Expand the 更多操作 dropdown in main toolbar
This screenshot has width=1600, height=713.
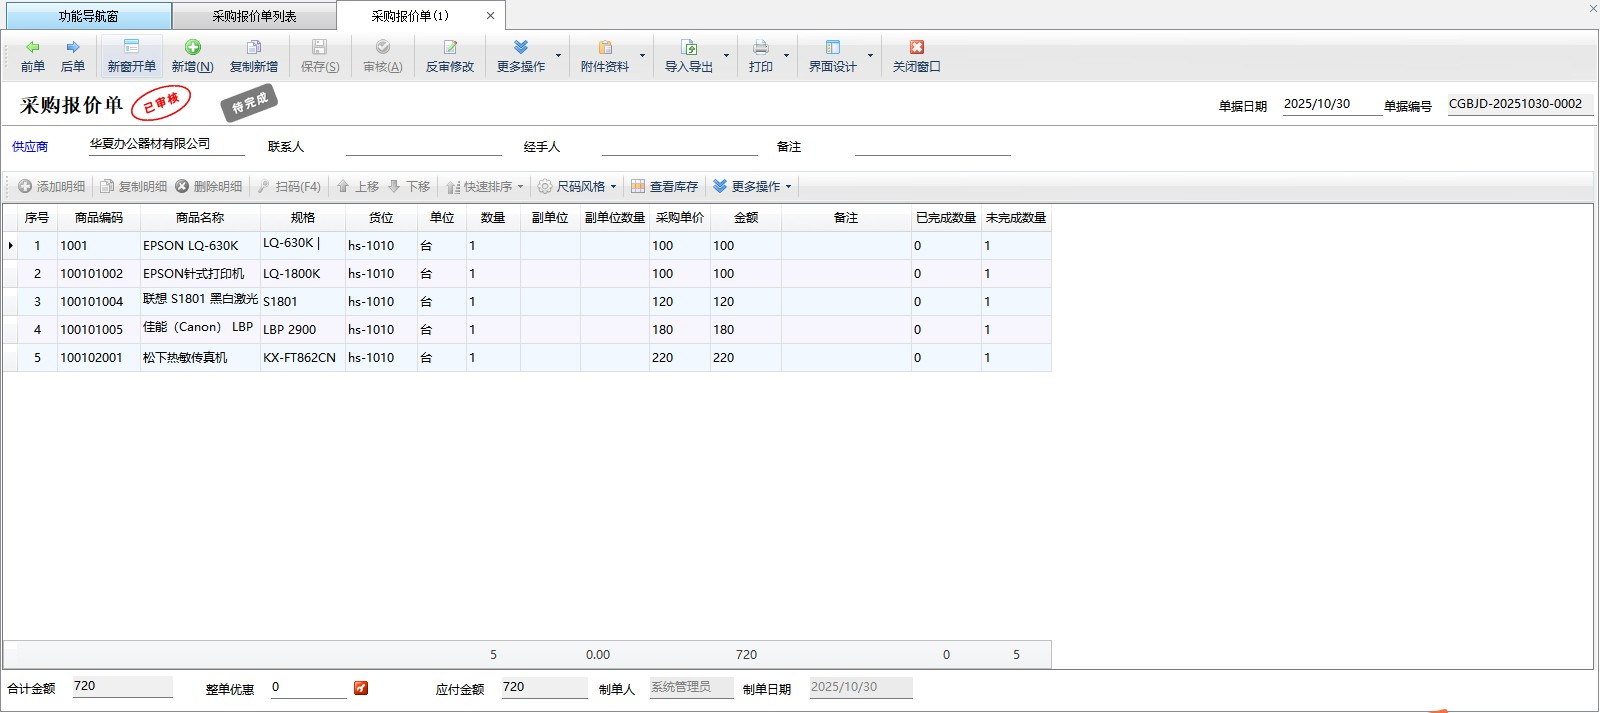point(558,56)
